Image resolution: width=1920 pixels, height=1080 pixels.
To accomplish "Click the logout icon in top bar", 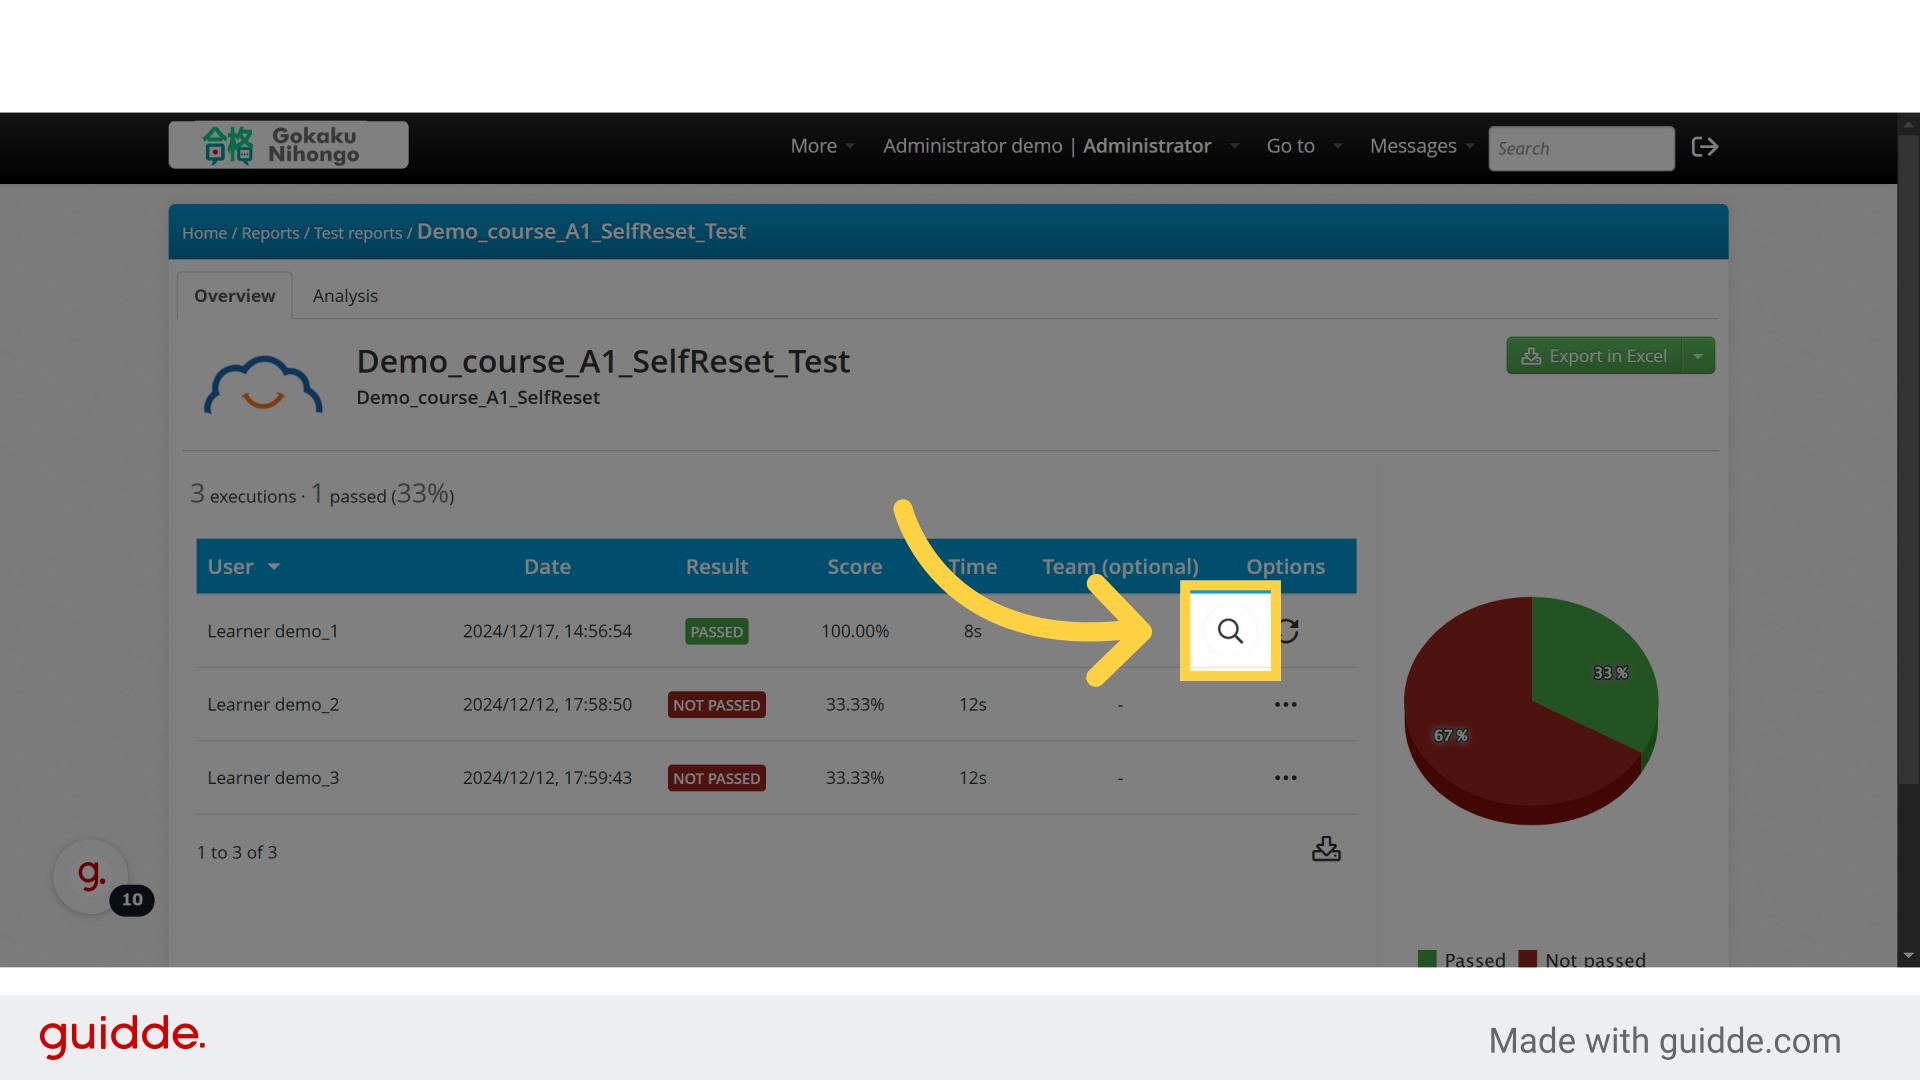I will (x=1704, y=147).
